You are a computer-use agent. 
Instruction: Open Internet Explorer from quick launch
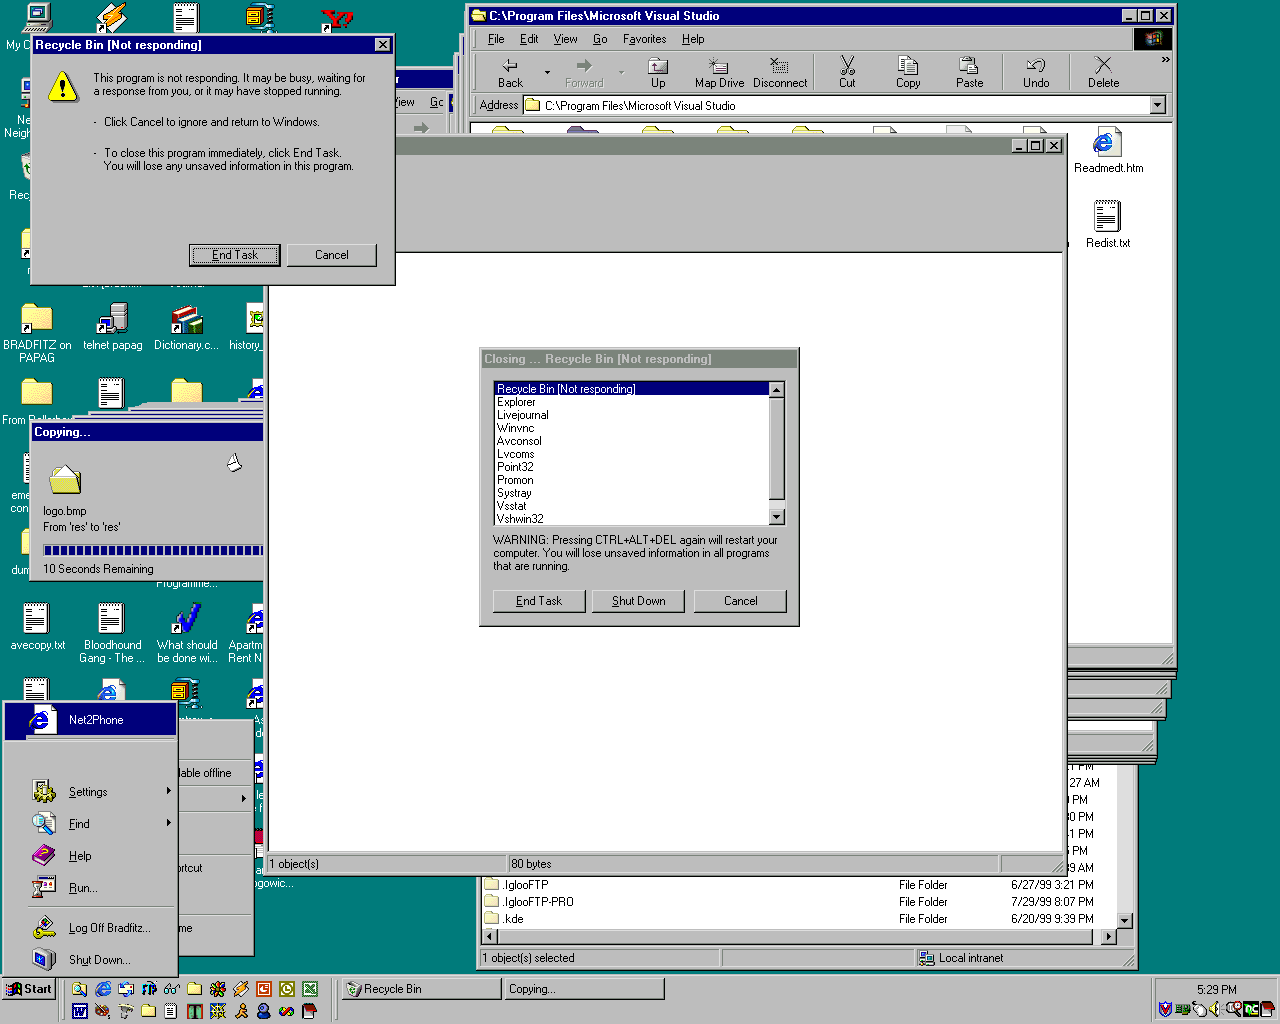pyautogui.click(x=103, y=989)
